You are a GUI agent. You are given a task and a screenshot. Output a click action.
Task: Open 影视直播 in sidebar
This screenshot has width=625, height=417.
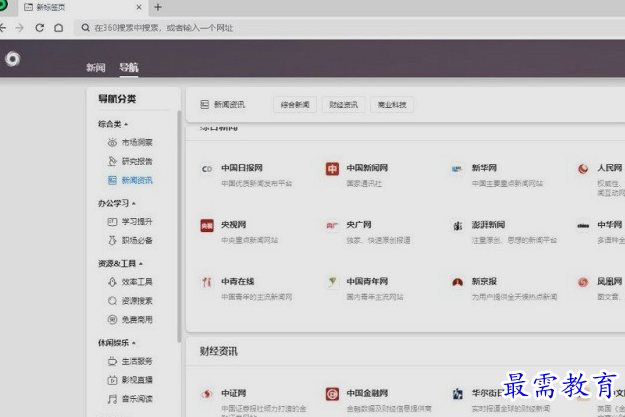click(130, 380)
